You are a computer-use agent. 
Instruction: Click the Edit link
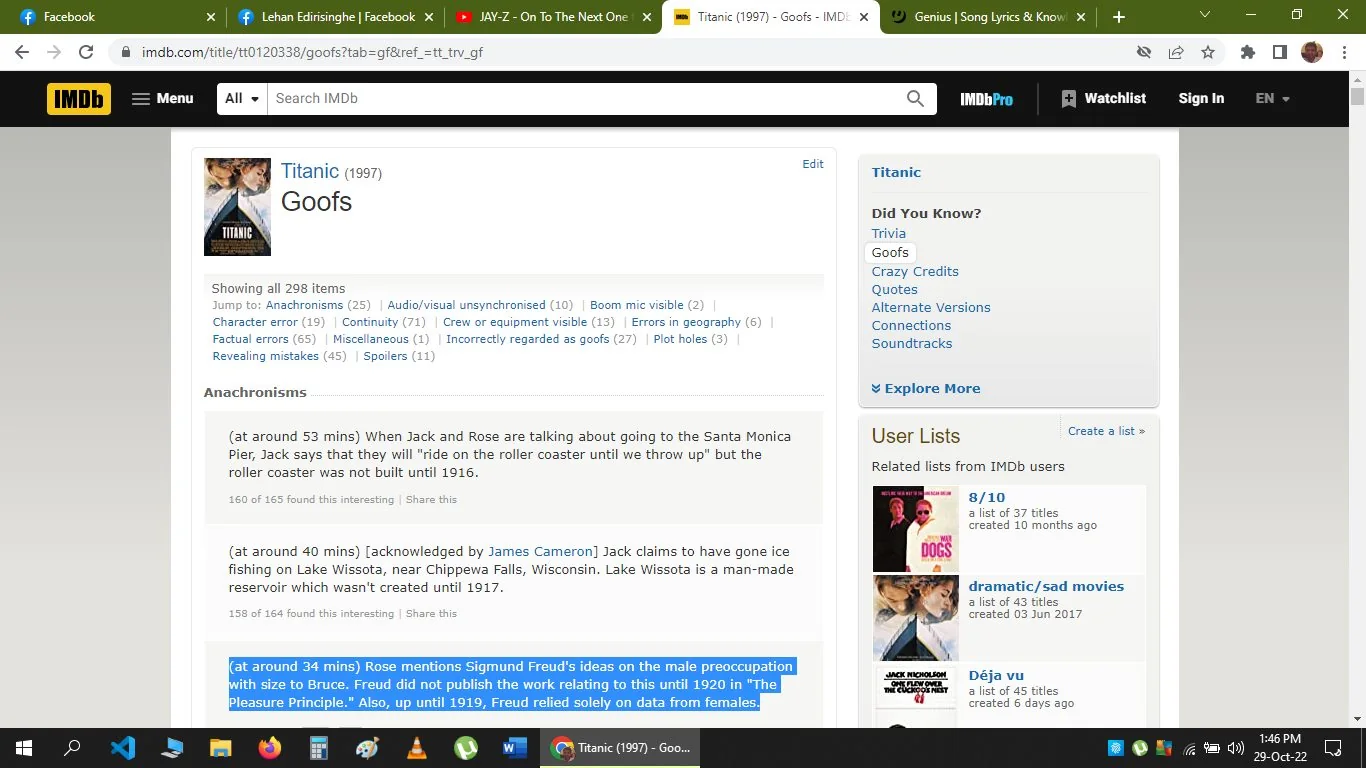813,164
